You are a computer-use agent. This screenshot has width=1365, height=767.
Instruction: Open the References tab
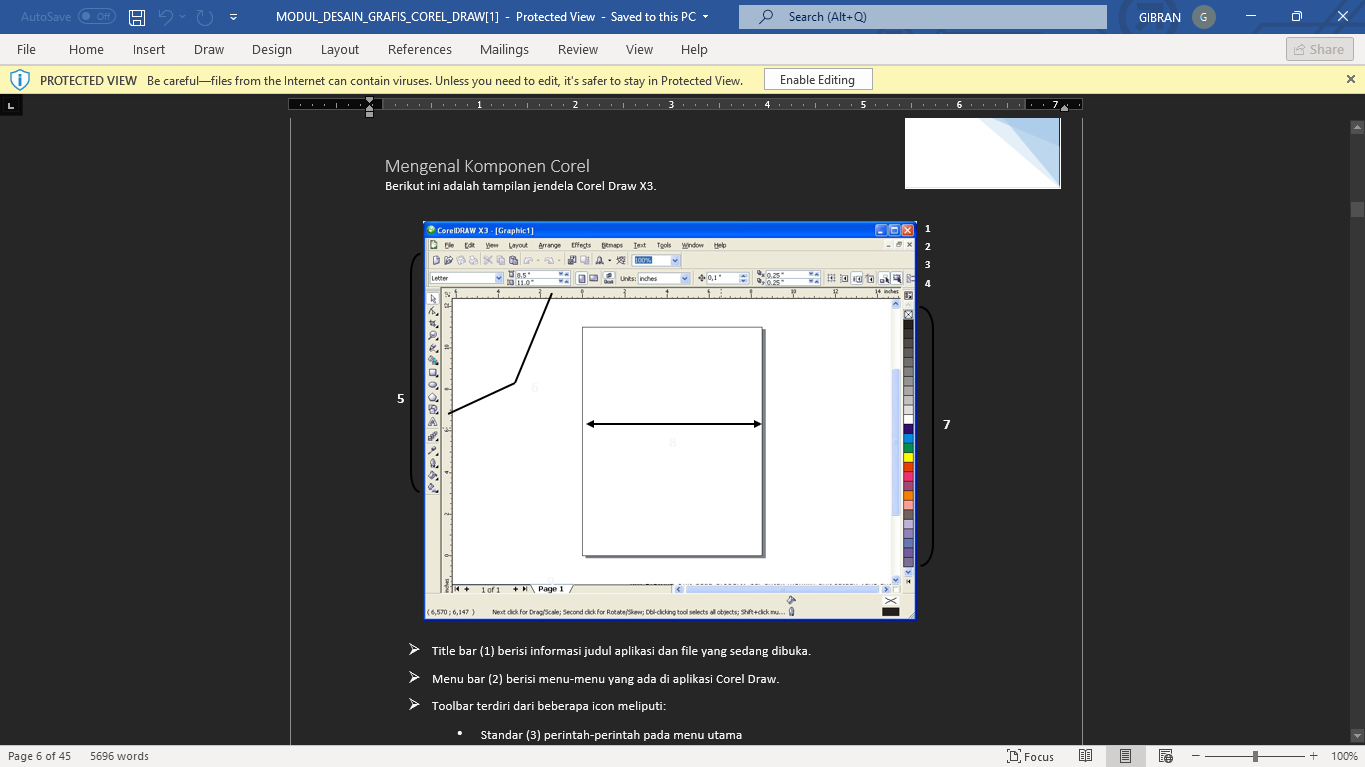[x=419, y=49]
